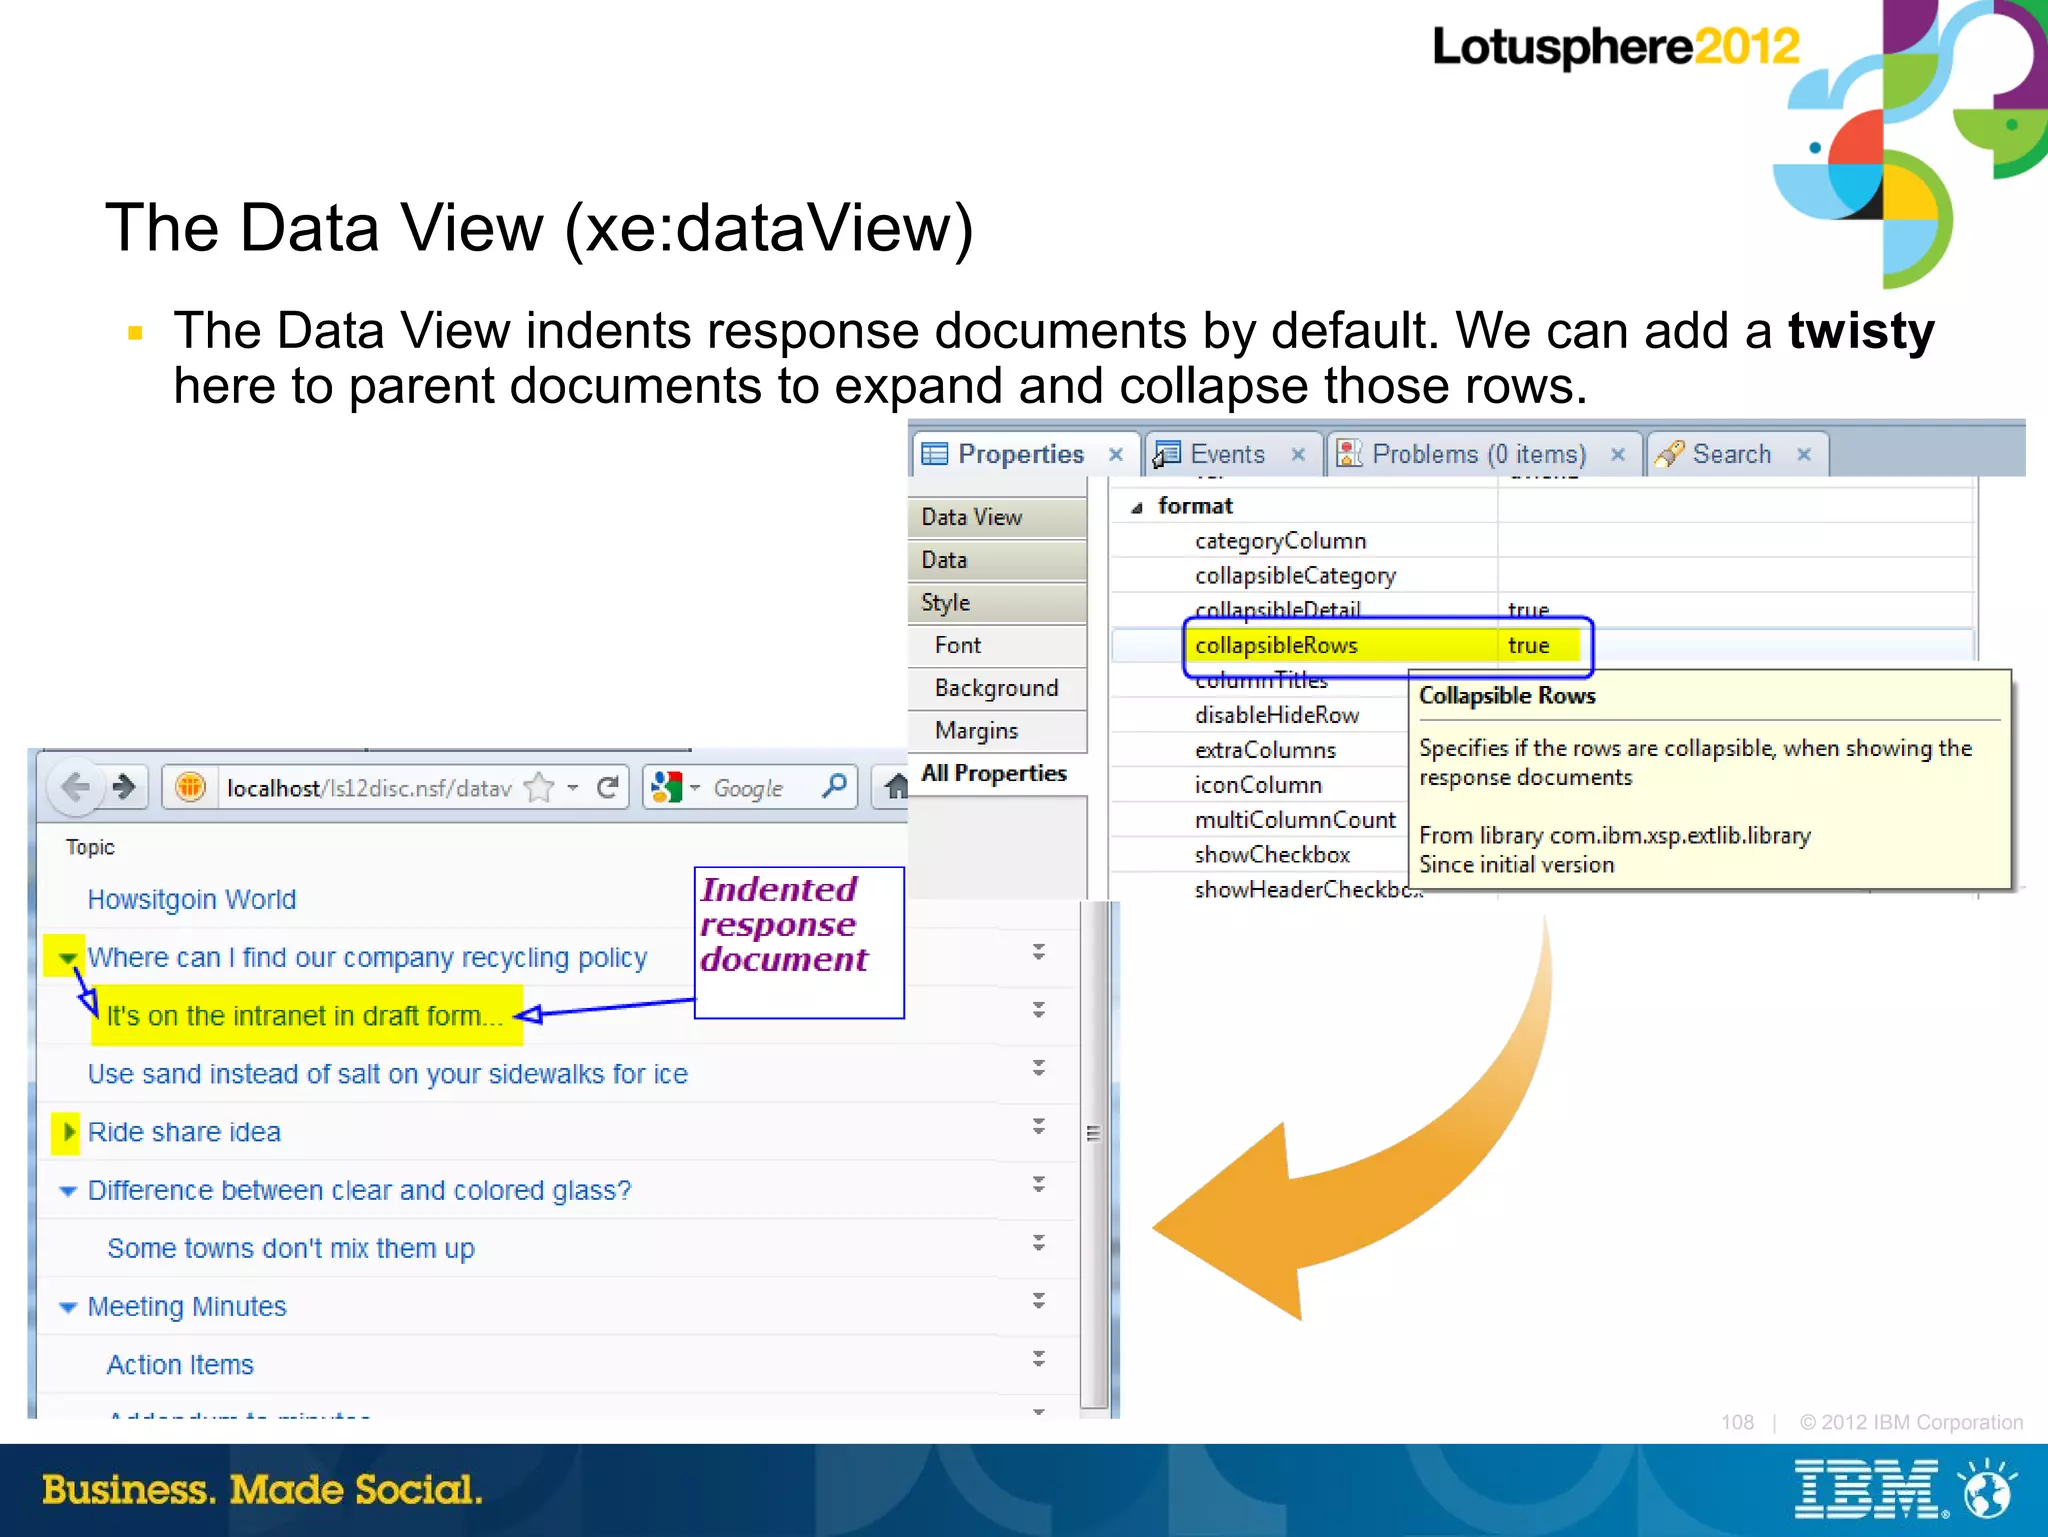Select the collapsibleRows property
This screenshot has width=2048, height=1537.
[1276, 646]
